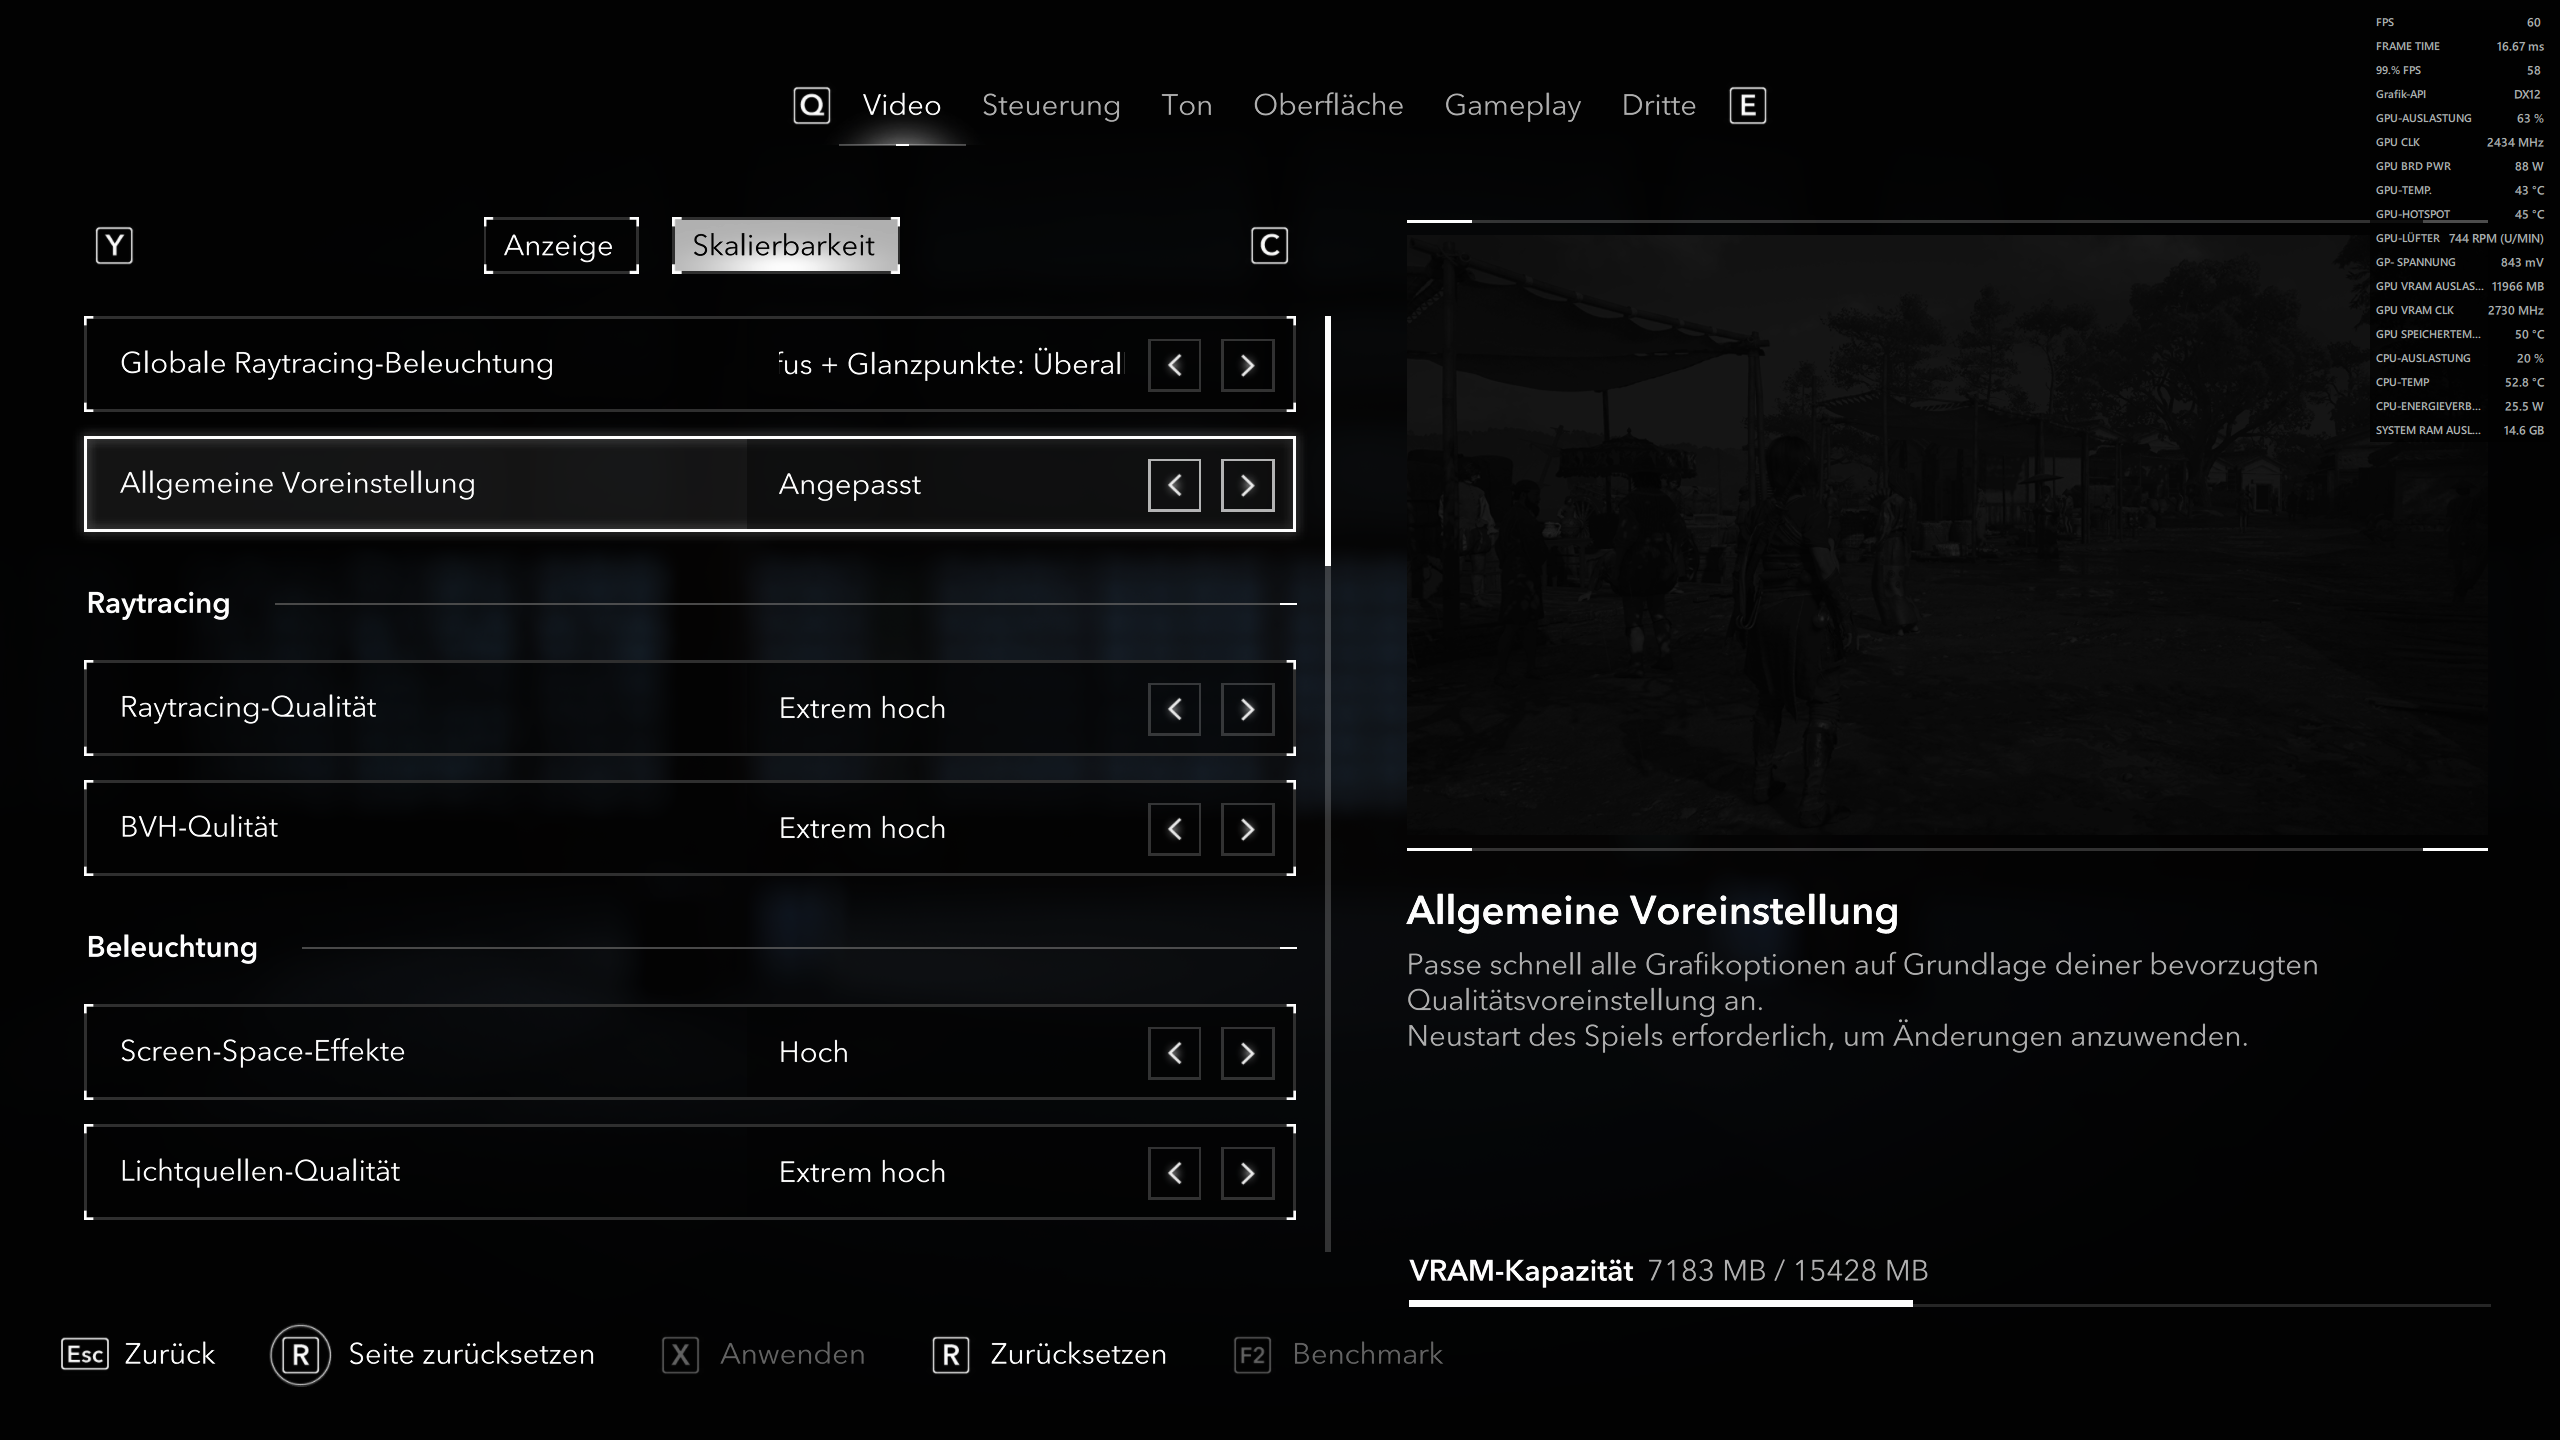Switch to the Gameplay tab
Screen dimensions: 2560x1440
pyautogui.click(x=1512, y=106)
